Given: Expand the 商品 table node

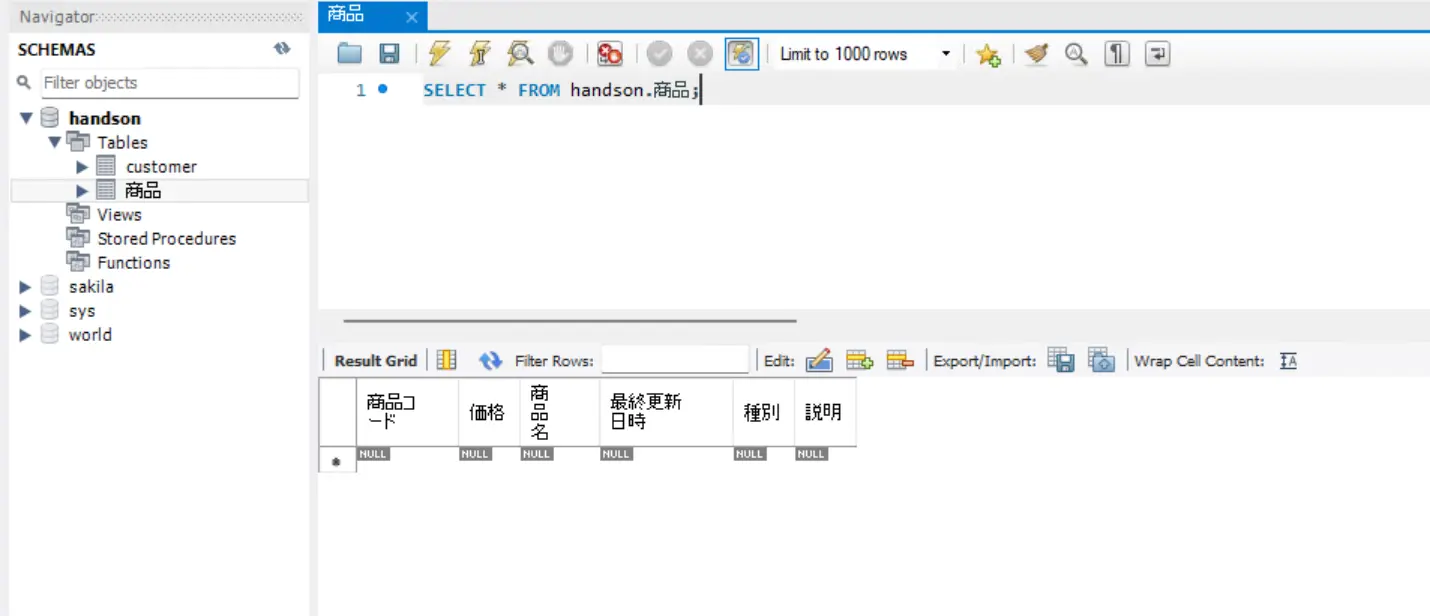Looking at the screenshot, I should [x=82, y=191].
